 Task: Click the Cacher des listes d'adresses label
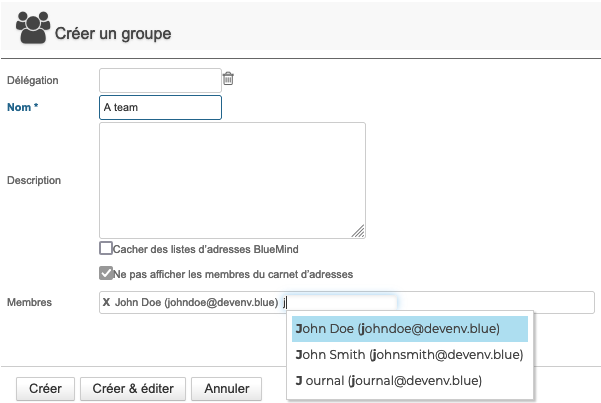(206, 249)
